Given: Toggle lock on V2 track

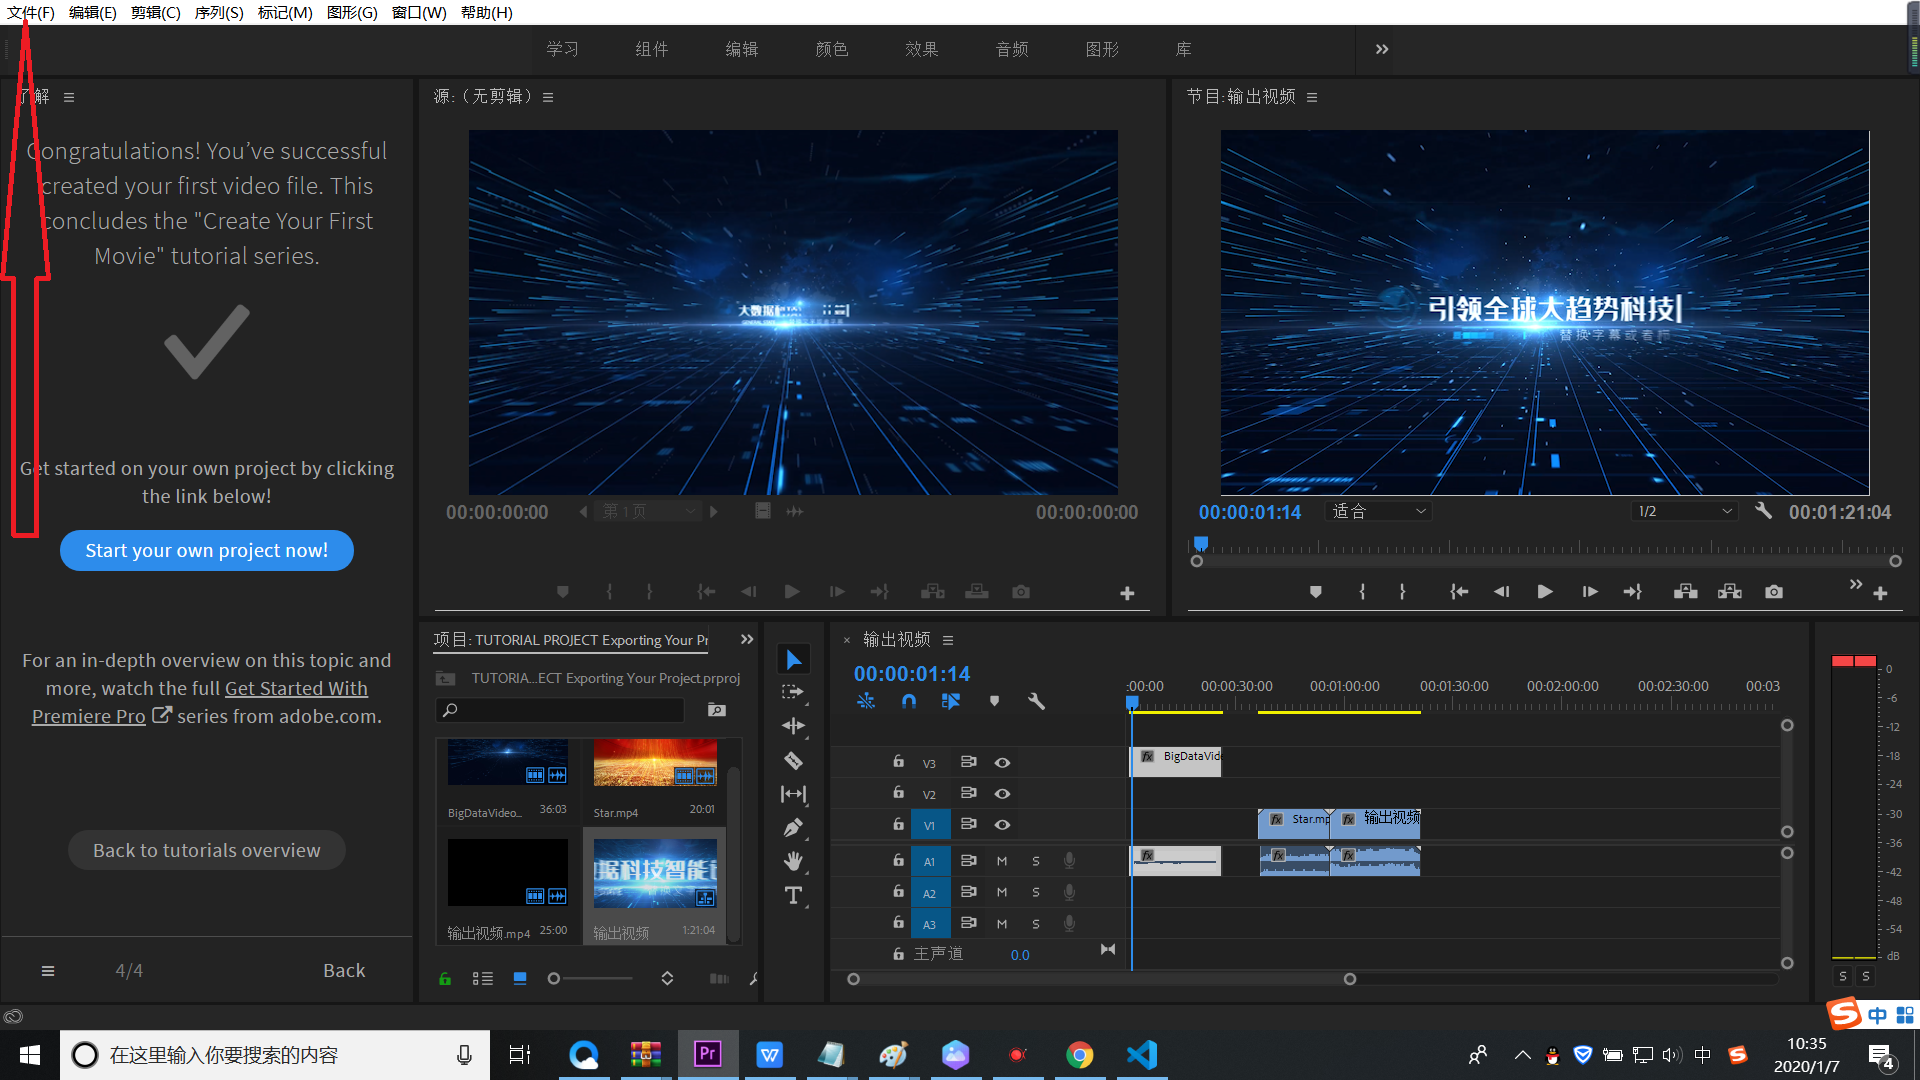Looking at the screenshot, I should click(x=898, y=793).
